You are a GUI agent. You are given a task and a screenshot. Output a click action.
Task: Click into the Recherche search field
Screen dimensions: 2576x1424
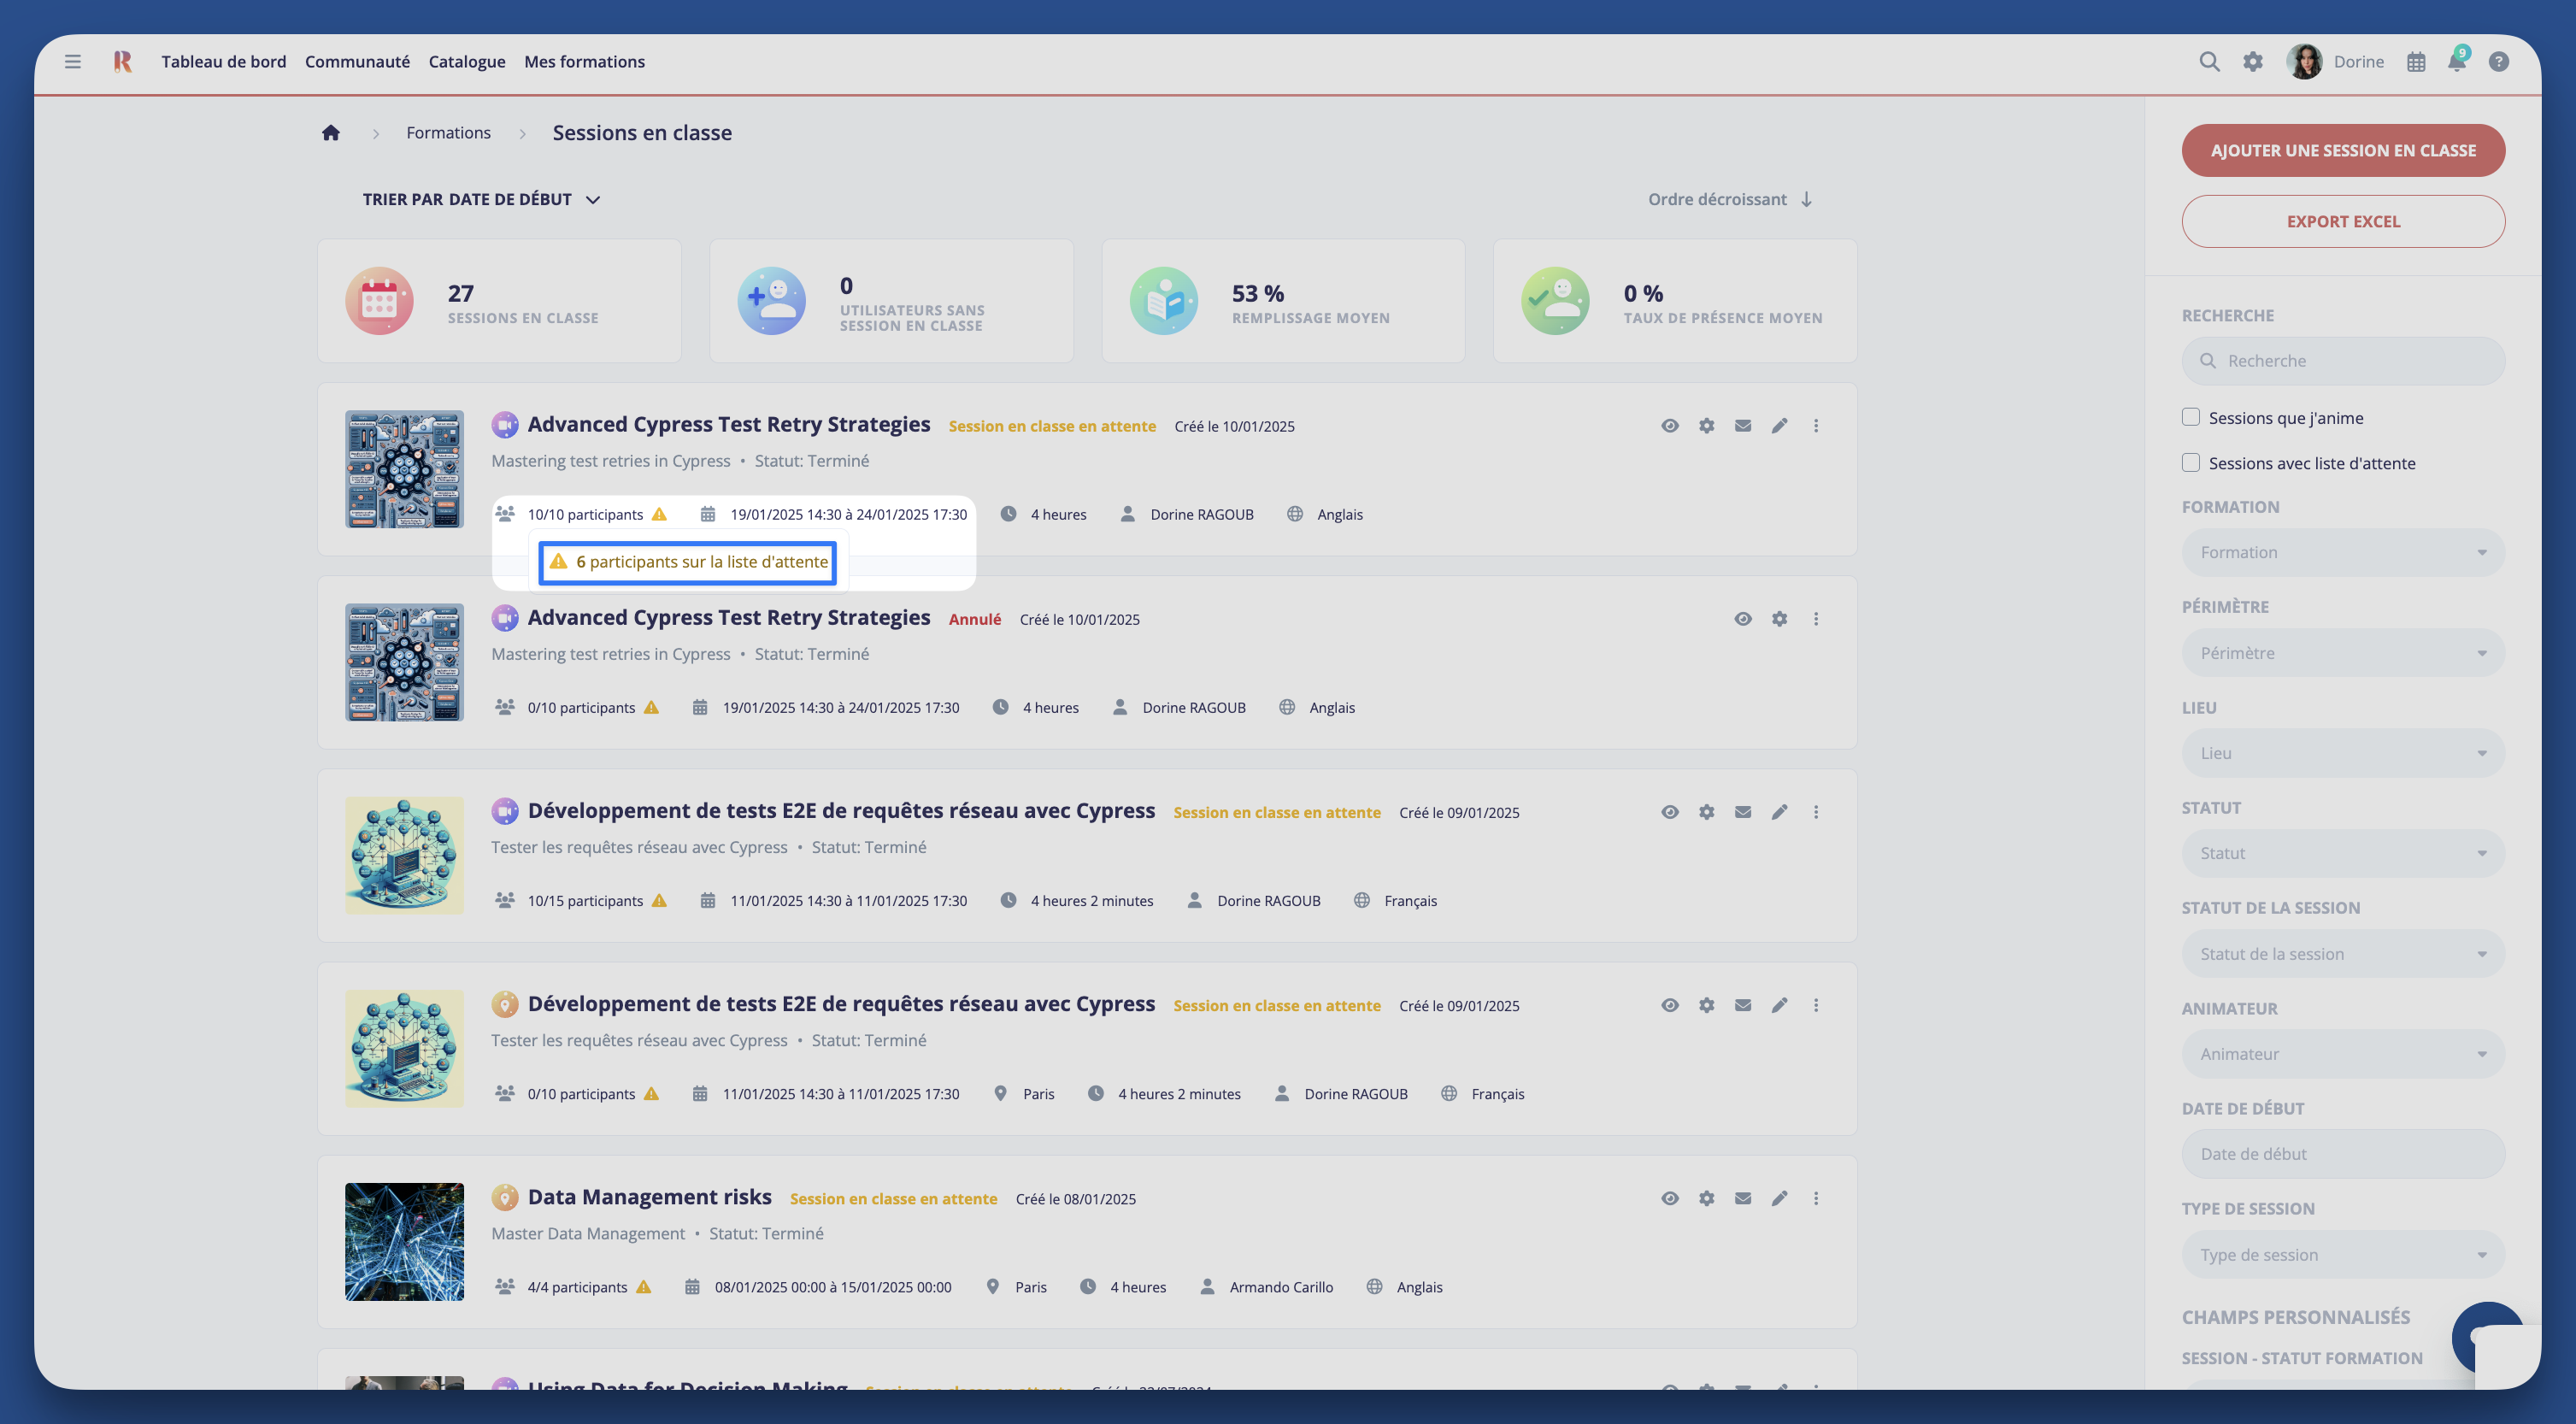(2342, 361)
